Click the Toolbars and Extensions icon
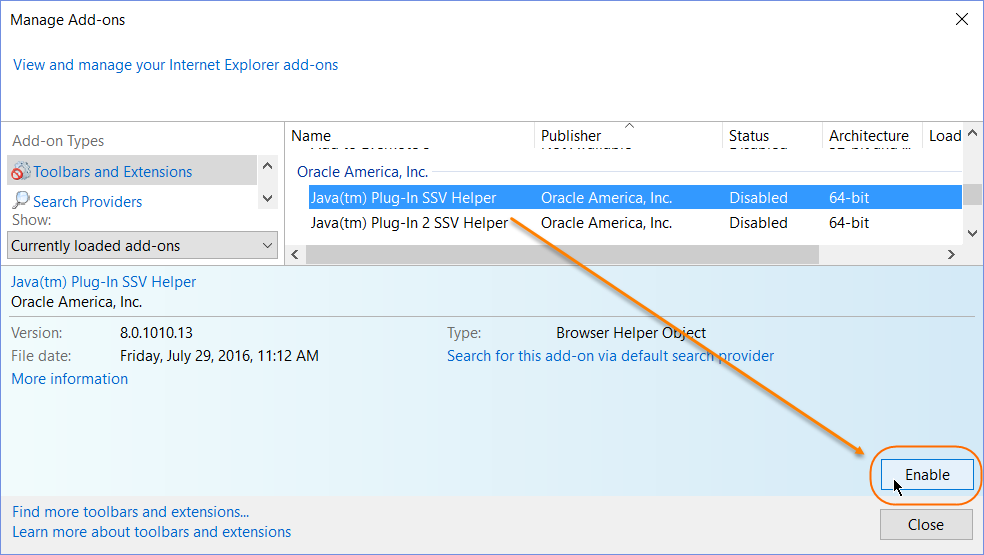This screenshot has width=984, height=555. click(x=21, y=171)
